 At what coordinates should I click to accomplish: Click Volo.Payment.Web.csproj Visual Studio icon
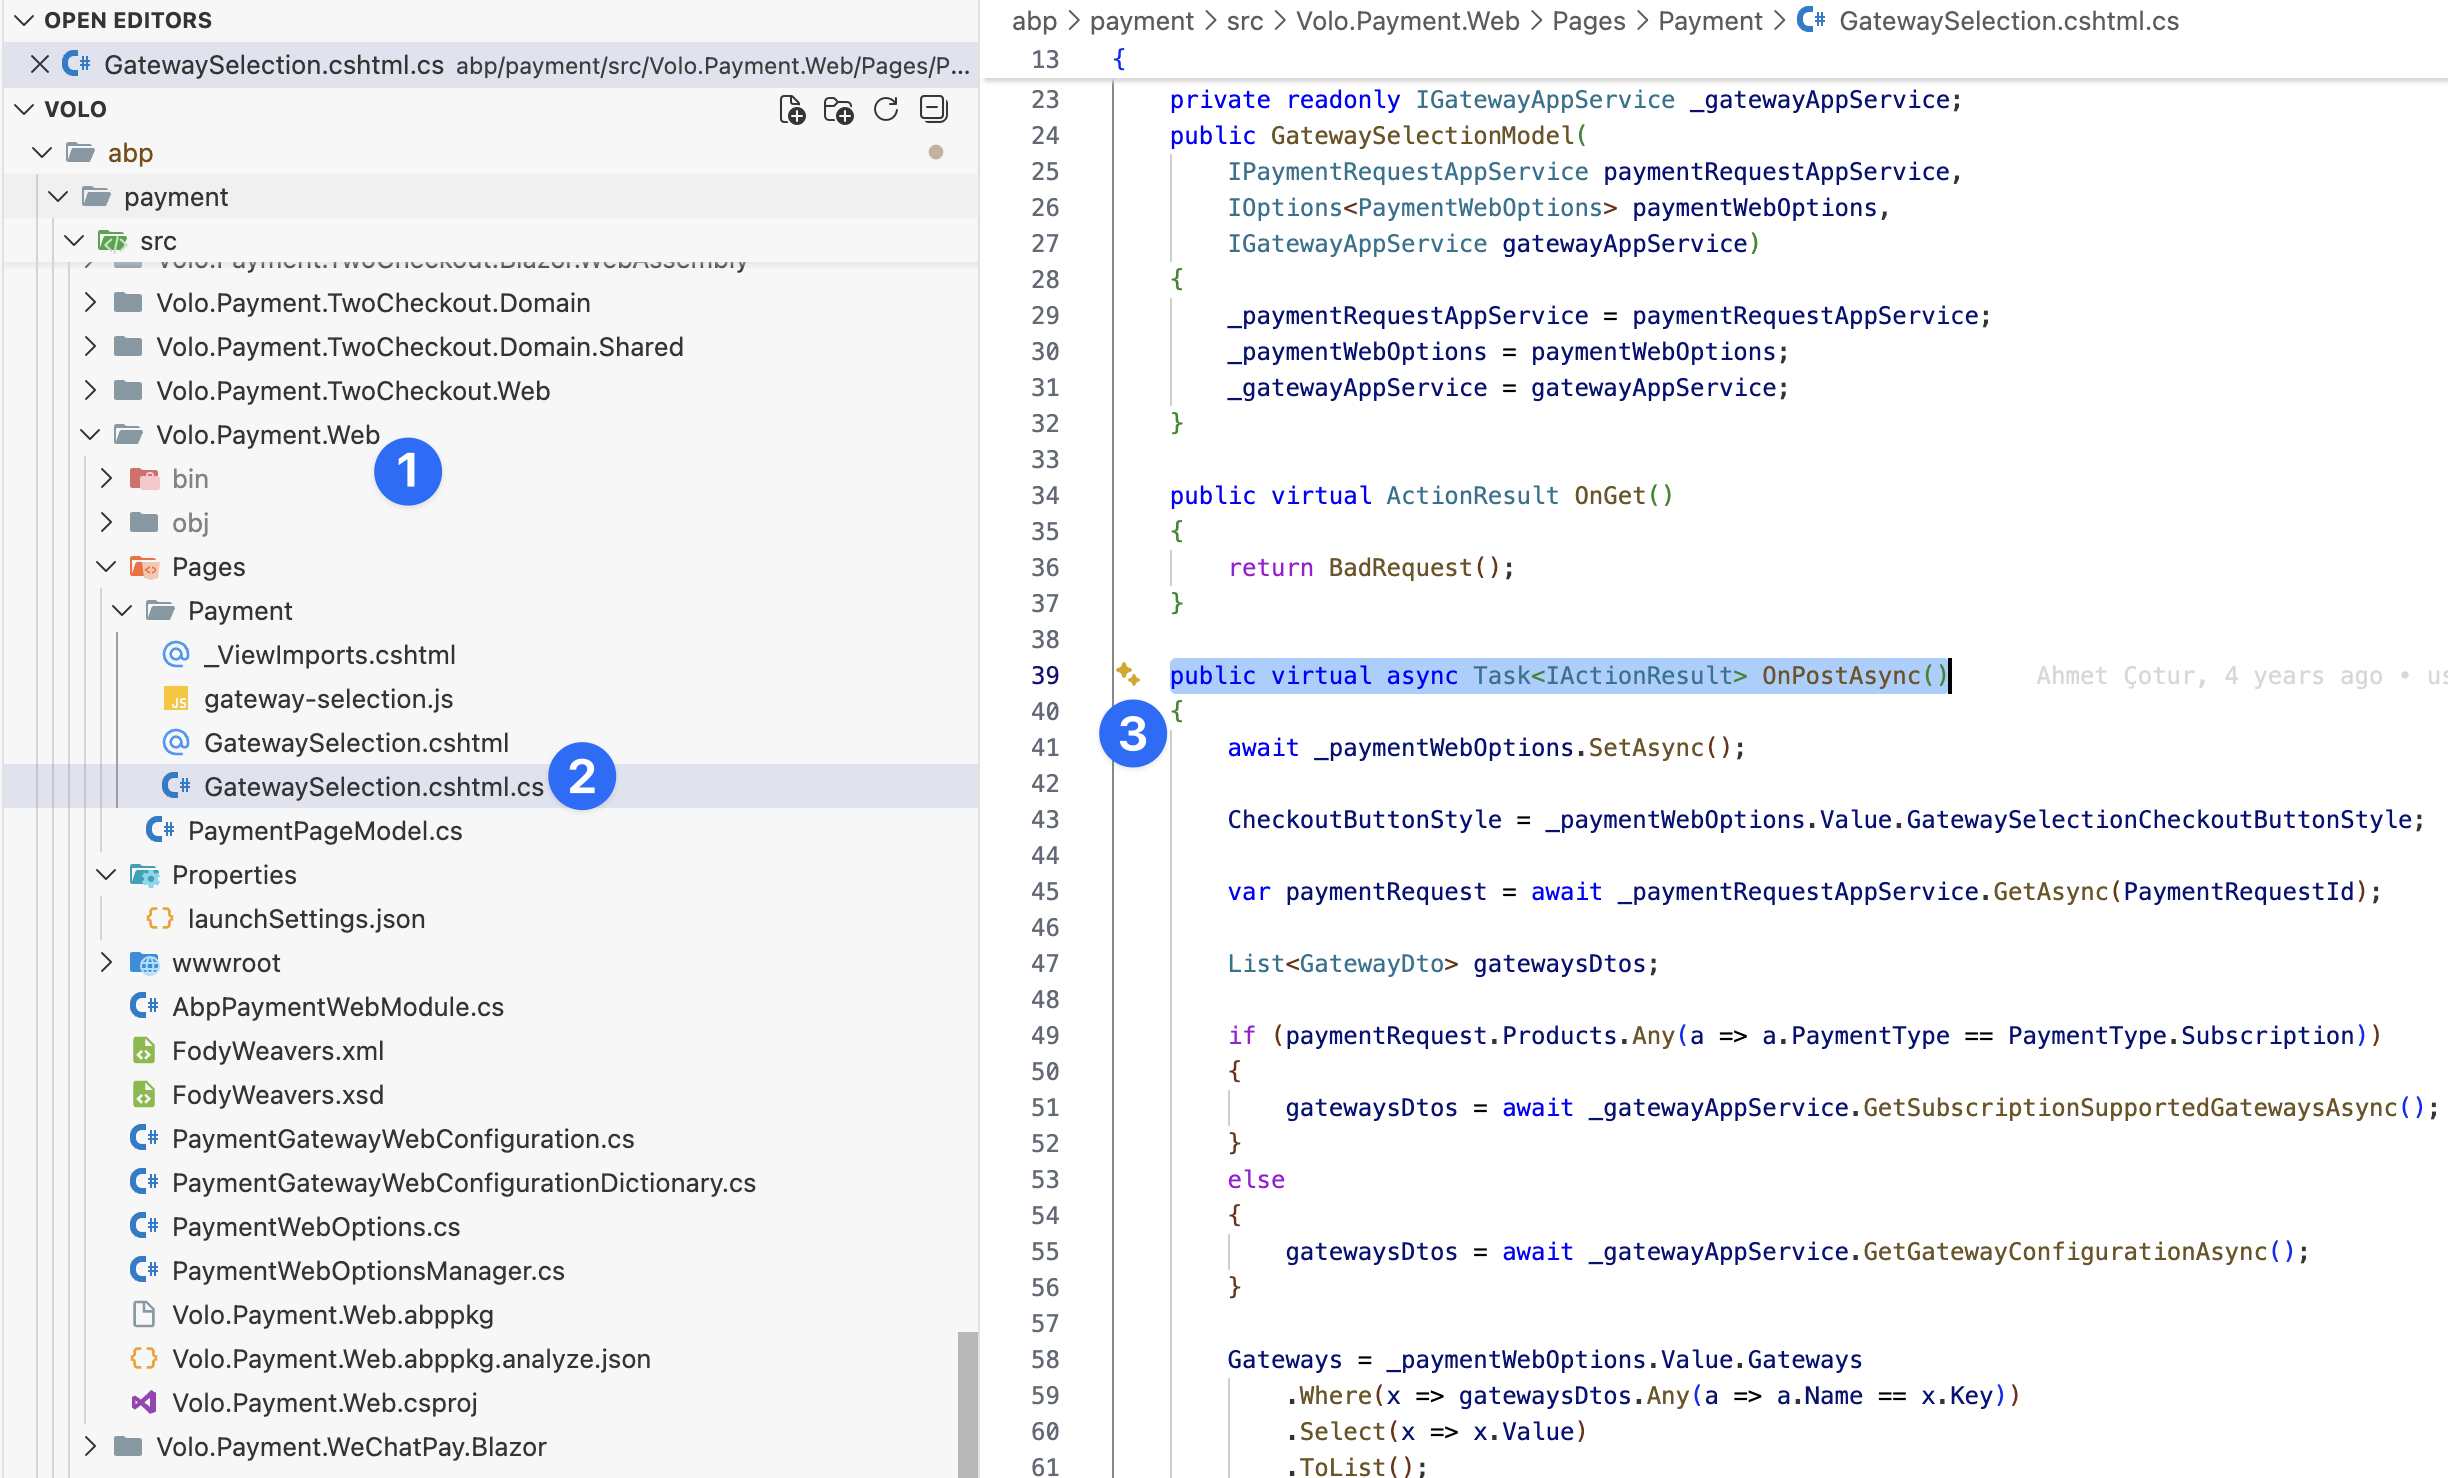(x=144, y=1402)
